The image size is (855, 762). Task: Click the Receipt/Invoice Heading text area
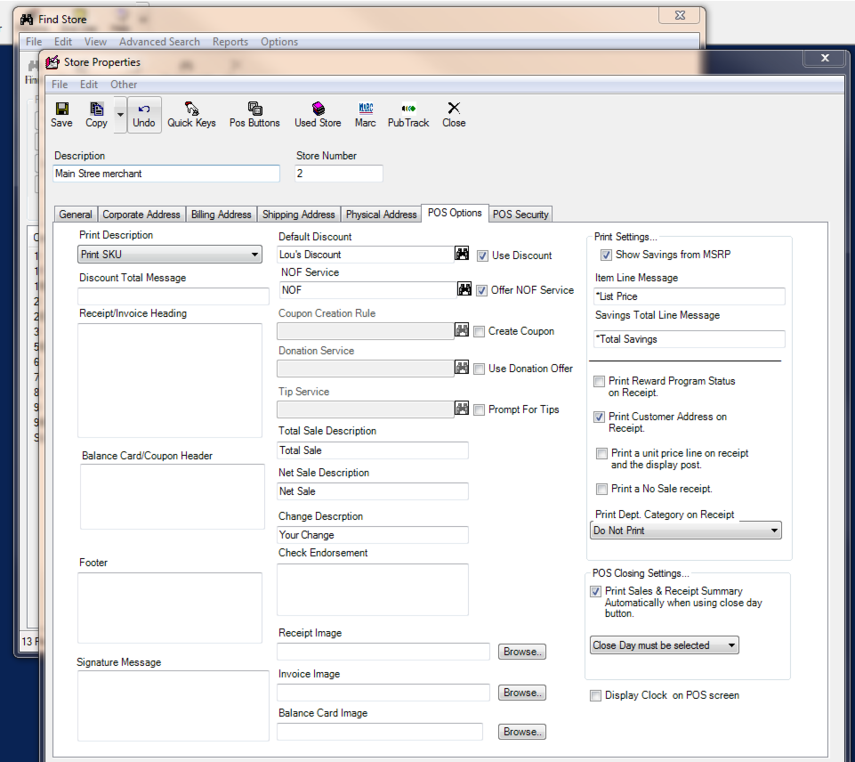tap(170, 380)
